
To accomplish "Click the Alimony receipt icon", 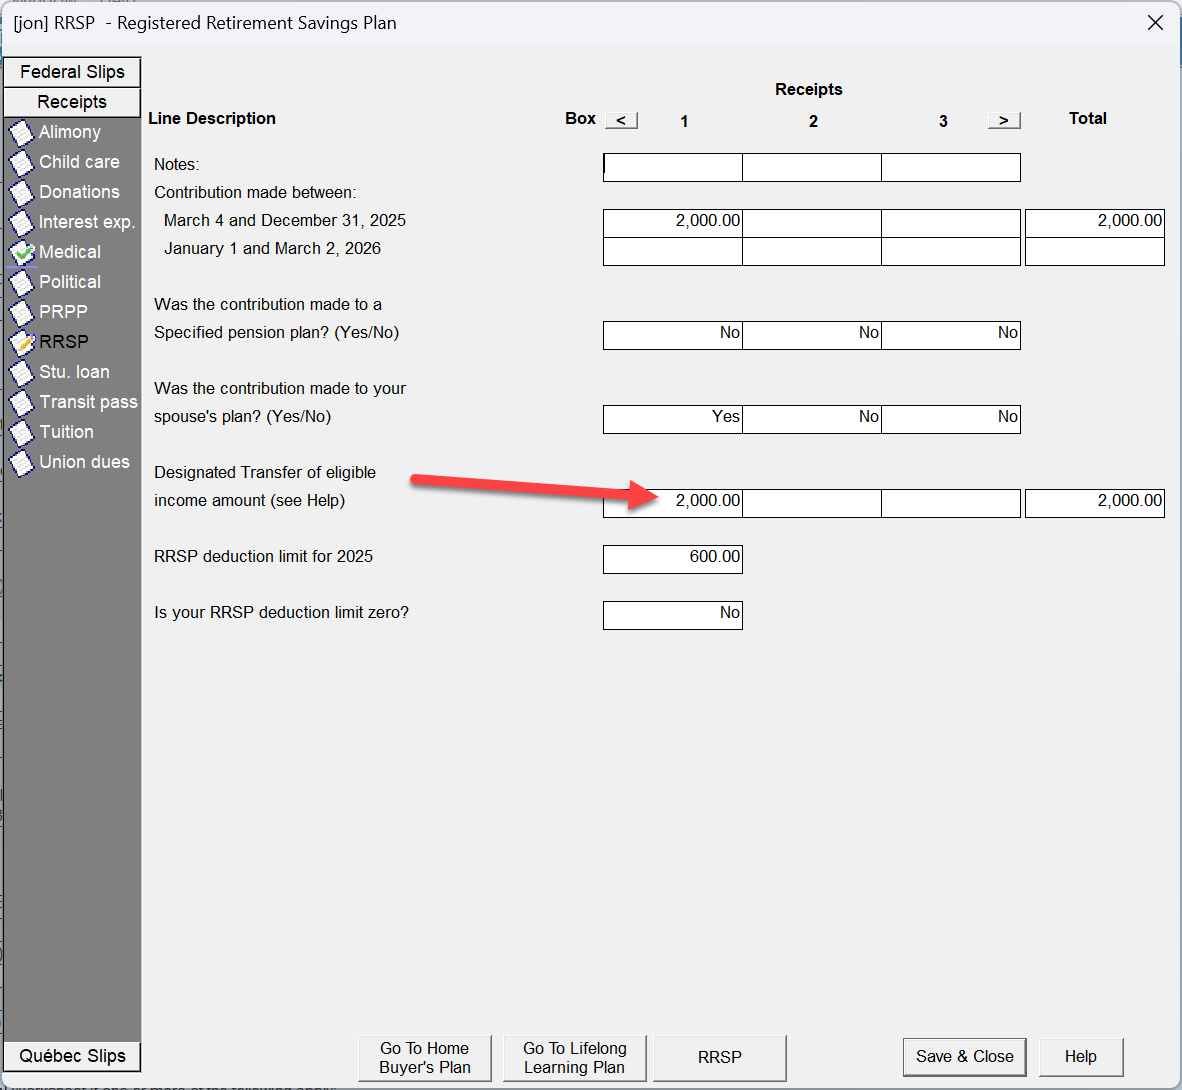I will [21, 132].
